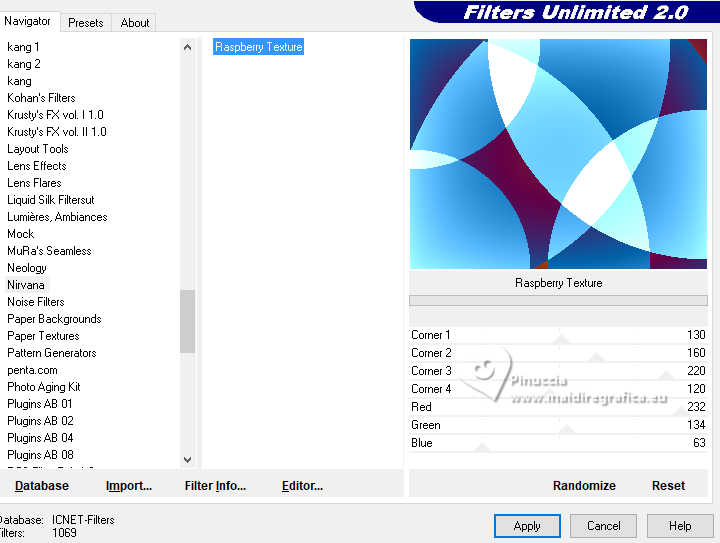
Task: Click the category list scrollbar thumb
Action: click(x=187, y=321)
